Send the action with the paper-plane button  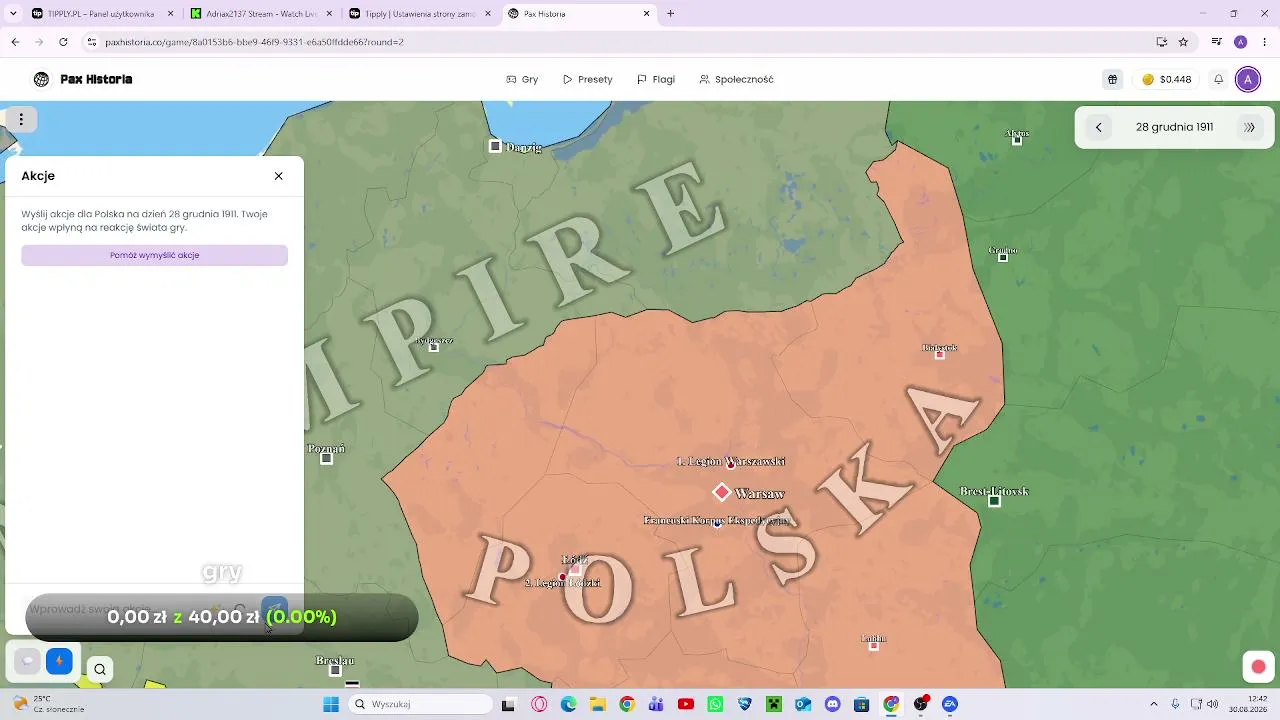[x=274, y=609]
